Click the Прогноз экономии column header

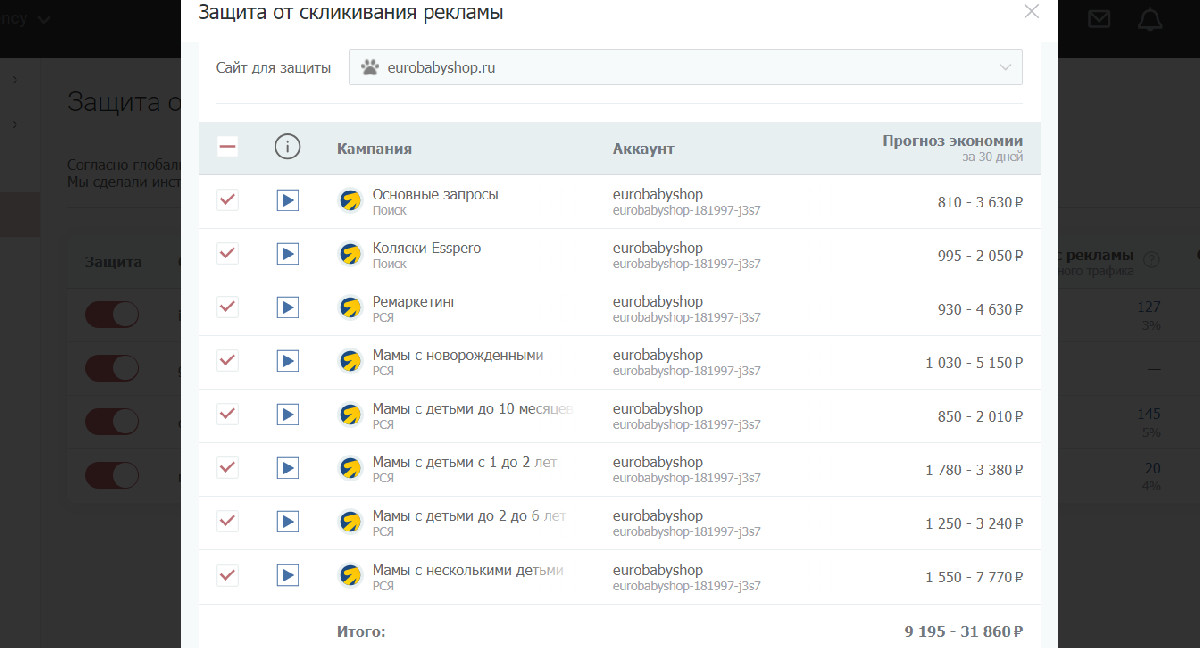pos(952,141)
